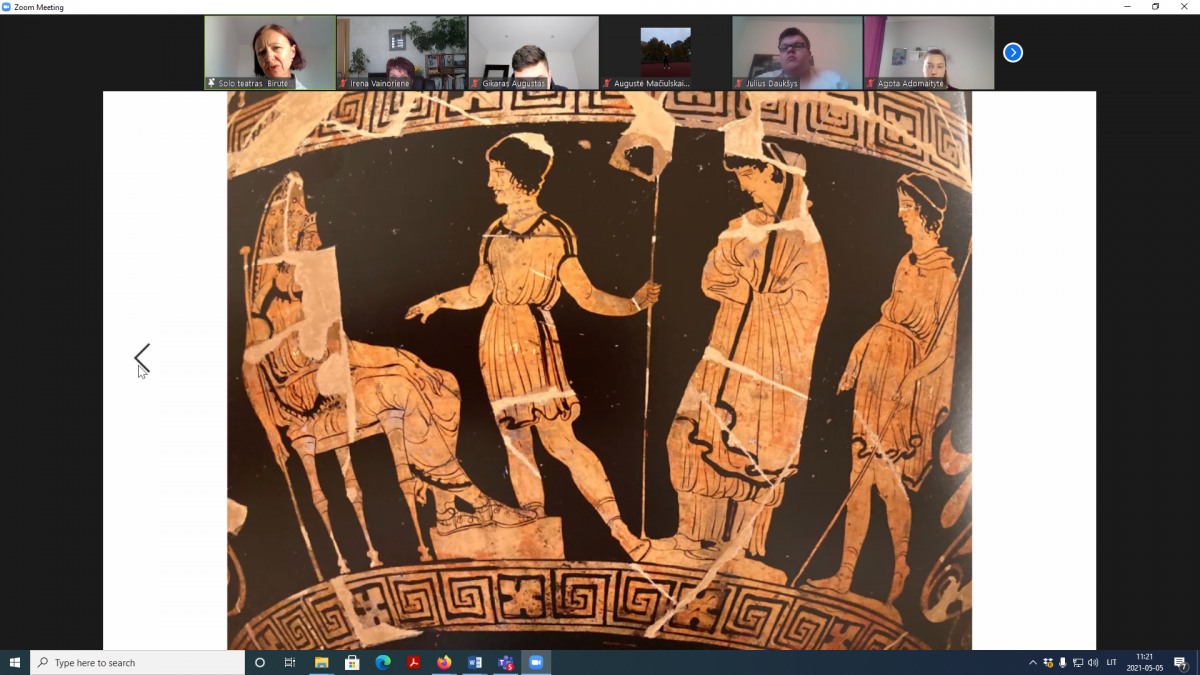This screenshot has width=1200, height=675.
Task: Click the Zoom taskbar icon
Action: pyautogui.click(x=536, y=662)
